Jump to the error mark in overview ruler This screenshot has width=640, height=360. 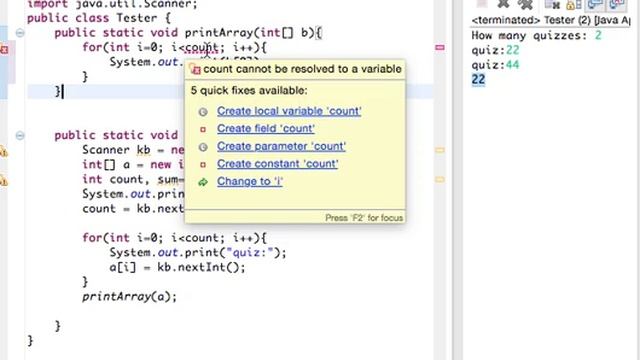coord(440,48)
